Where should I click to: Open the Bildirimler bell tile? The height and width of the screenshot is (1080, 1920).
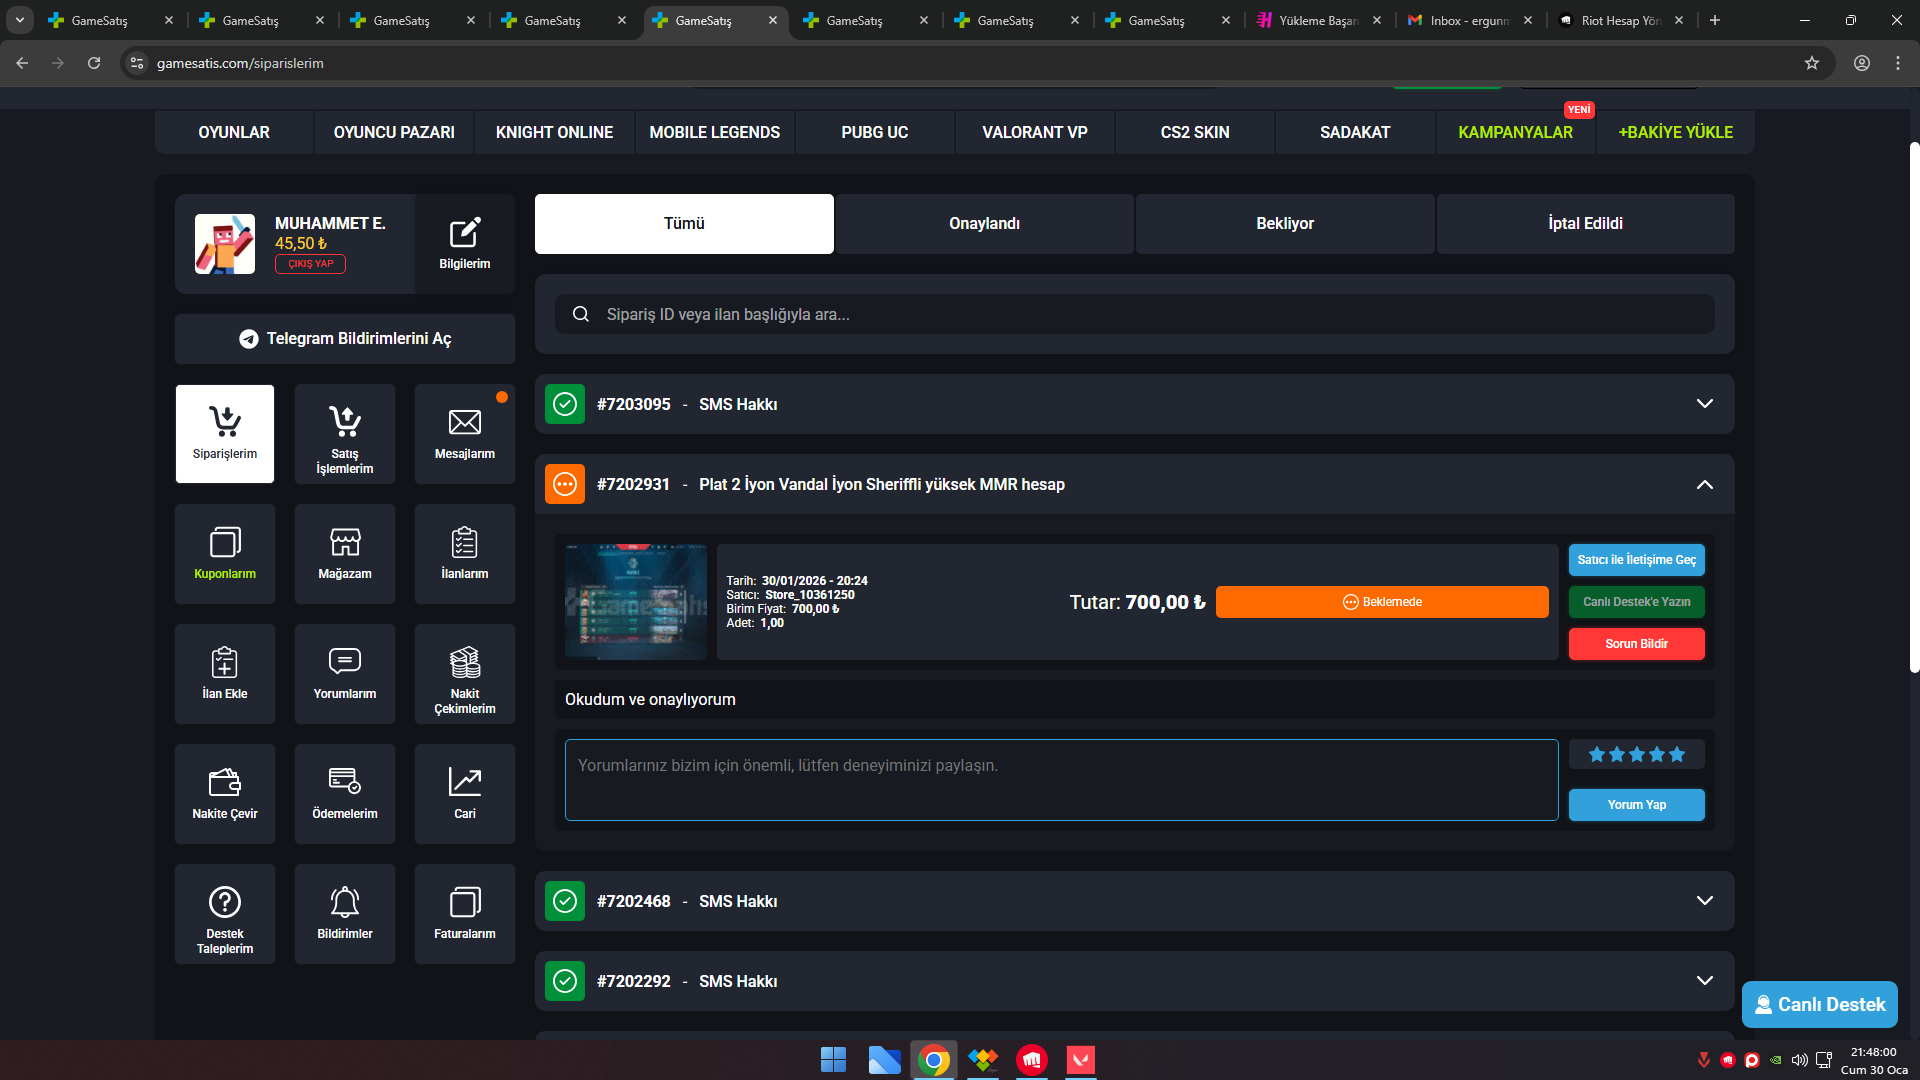coord(345,914)
